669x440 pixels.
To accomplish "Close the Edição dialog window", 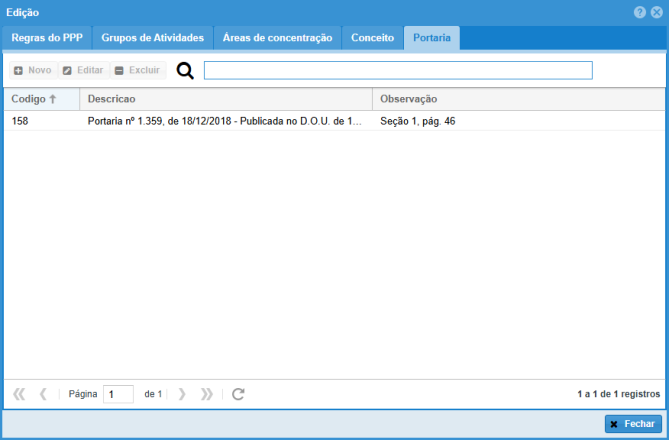I will [x=656, y=11].
